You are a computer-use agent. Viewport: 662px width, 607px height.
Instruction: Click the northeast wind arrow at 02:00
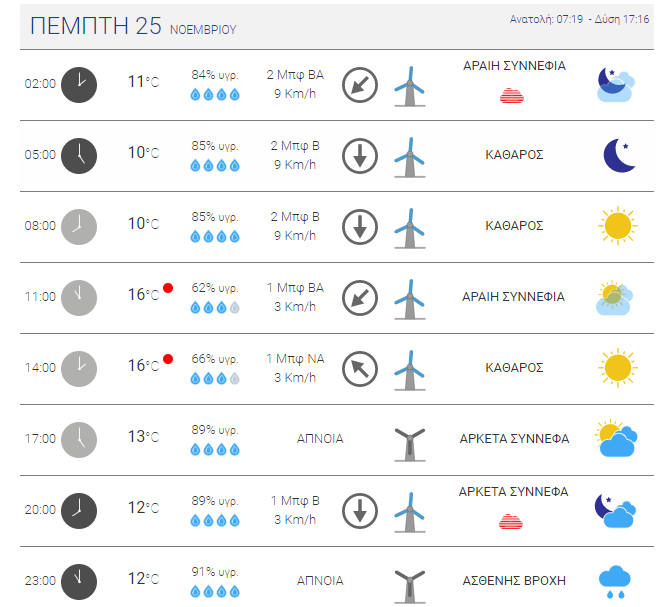coord(360,85)
